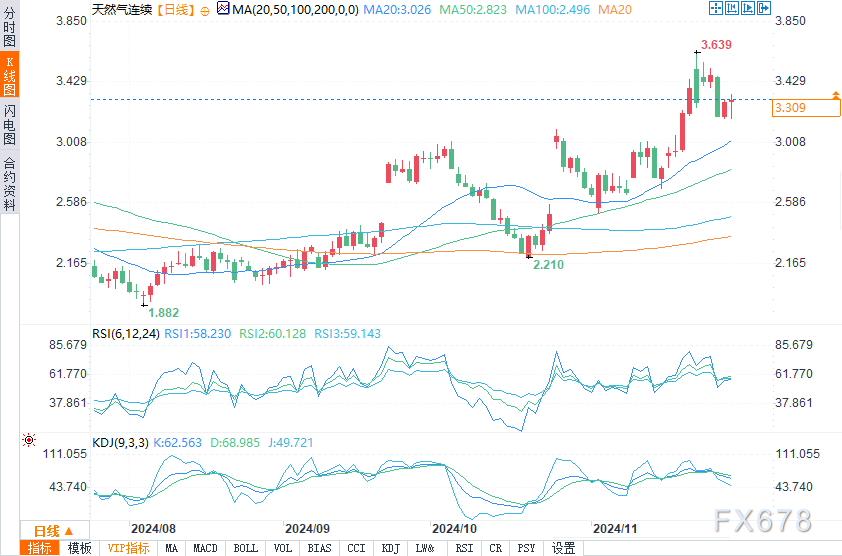Click the 设置 settings button
The height and width of the screenshot is (556, 842).
click(x=564, y=548)
